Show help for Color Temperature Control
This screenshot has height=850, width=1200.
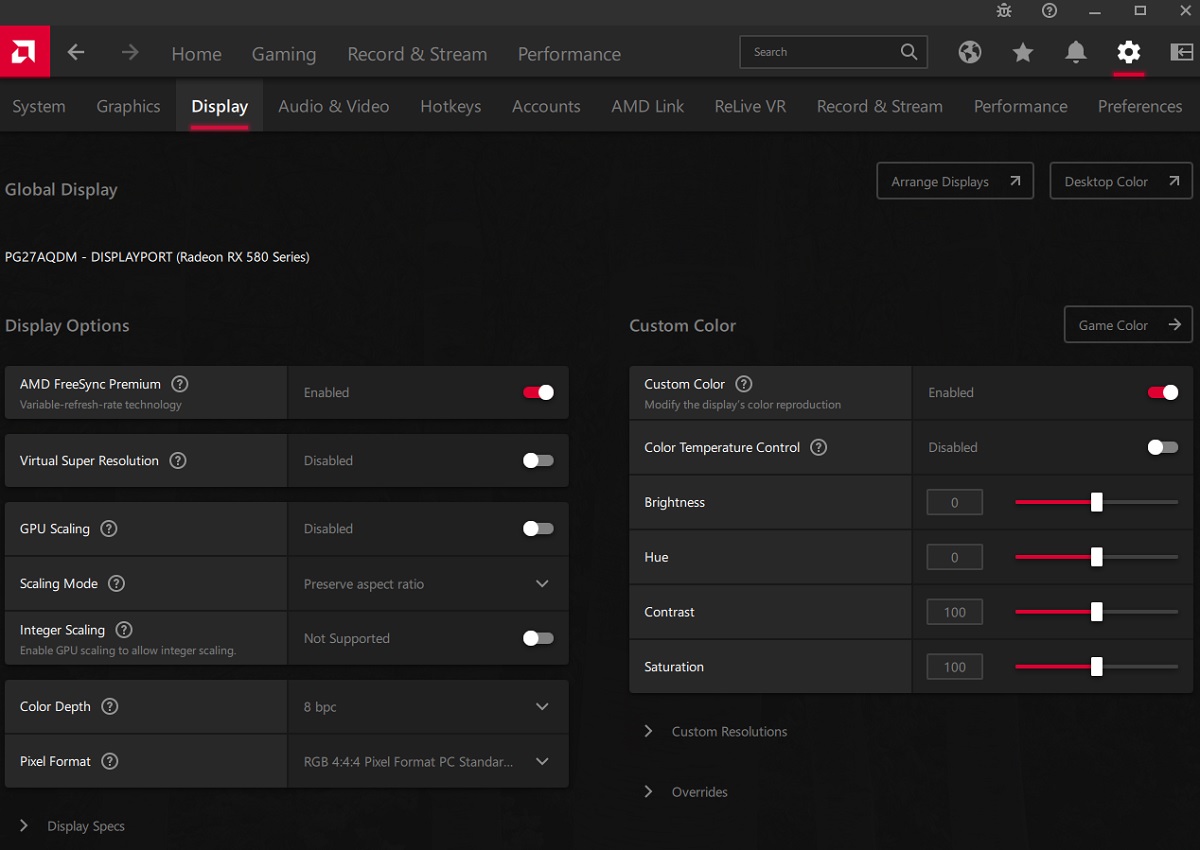pyautogui.click(x=819, y=448)
